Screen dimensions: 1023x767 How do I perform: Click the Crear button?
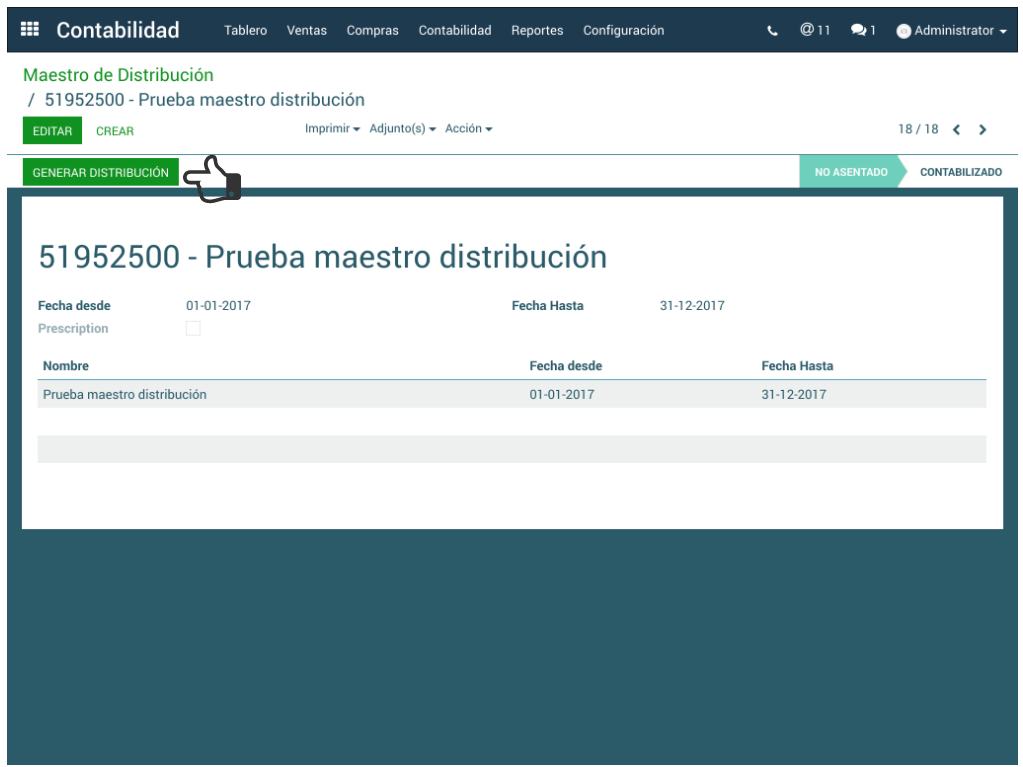tap(115, 131)
